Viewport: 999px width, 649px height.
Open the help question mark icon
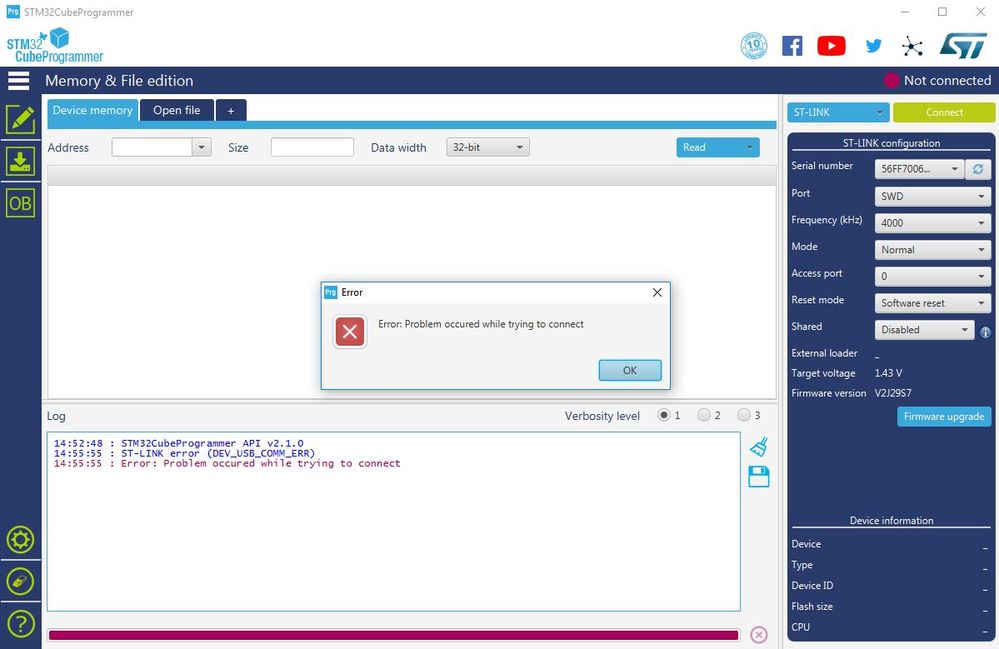coord(20,624)
